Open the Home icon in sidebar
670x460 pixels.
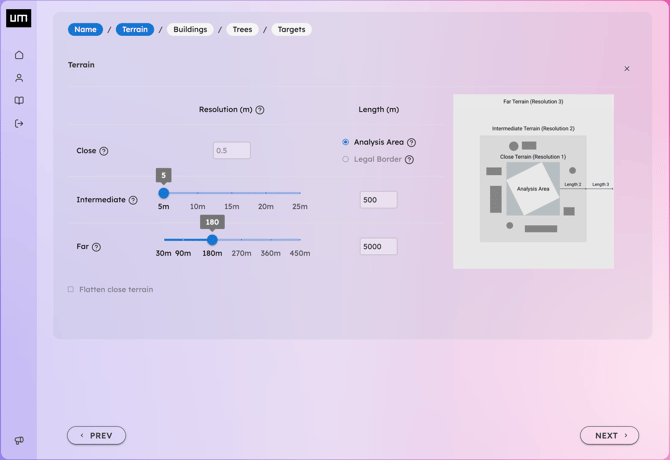(x=19, y=55)
